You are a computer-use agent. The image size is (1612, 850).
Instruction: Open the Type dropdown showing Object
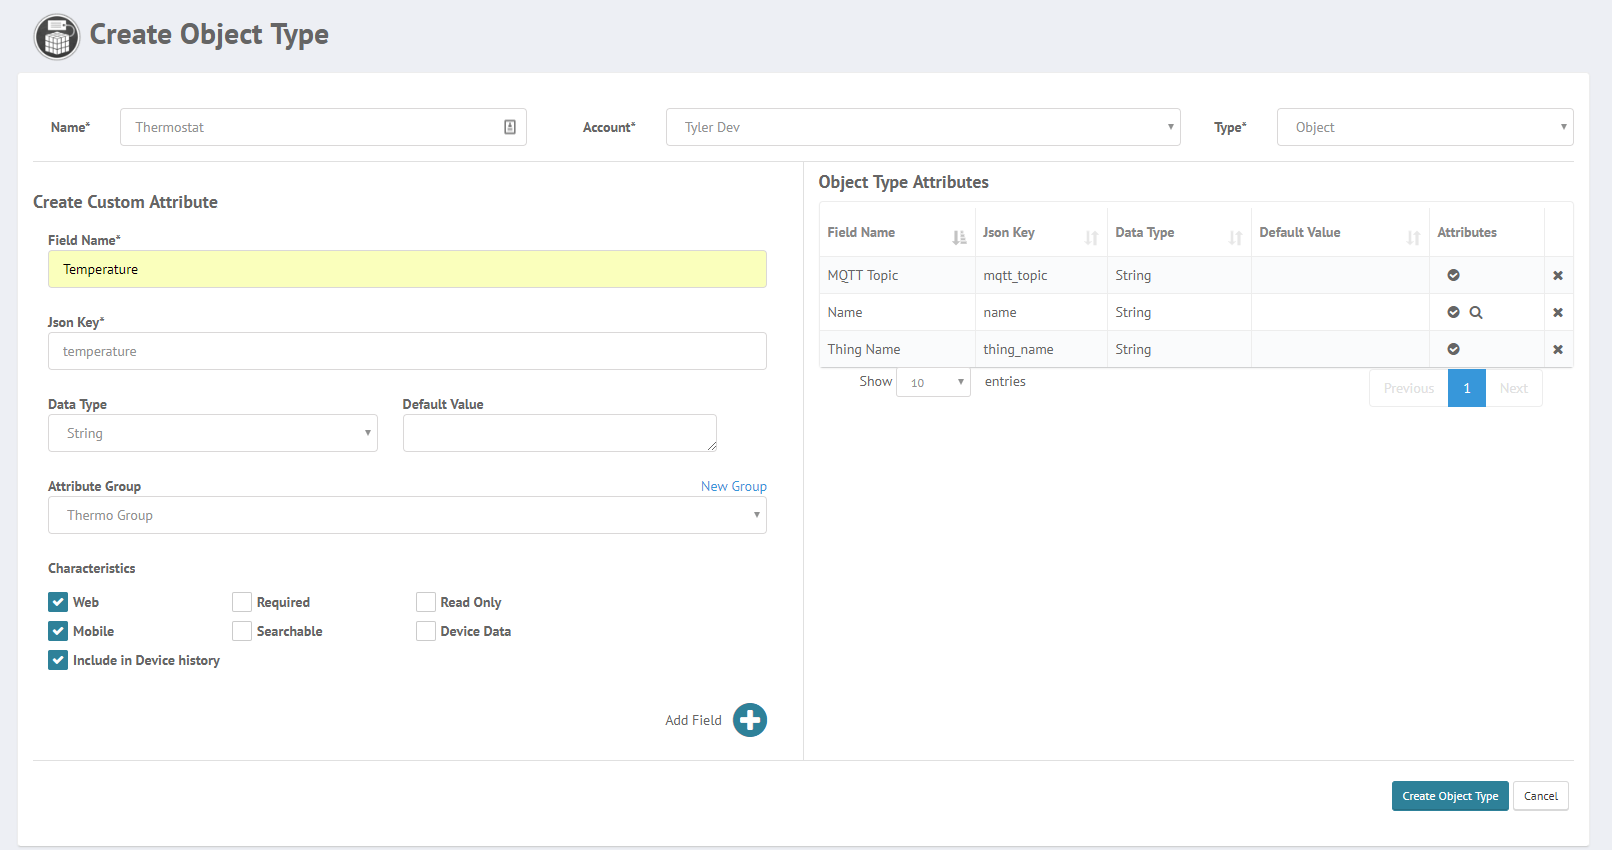point(1425,127)
